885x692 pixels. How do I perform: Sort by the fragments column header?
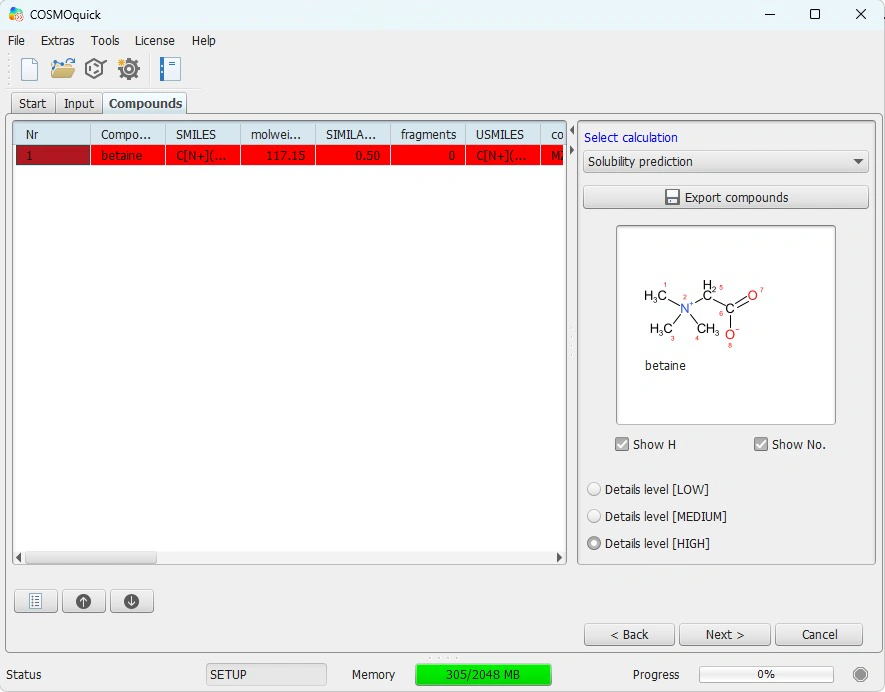(x=428, y=134)
